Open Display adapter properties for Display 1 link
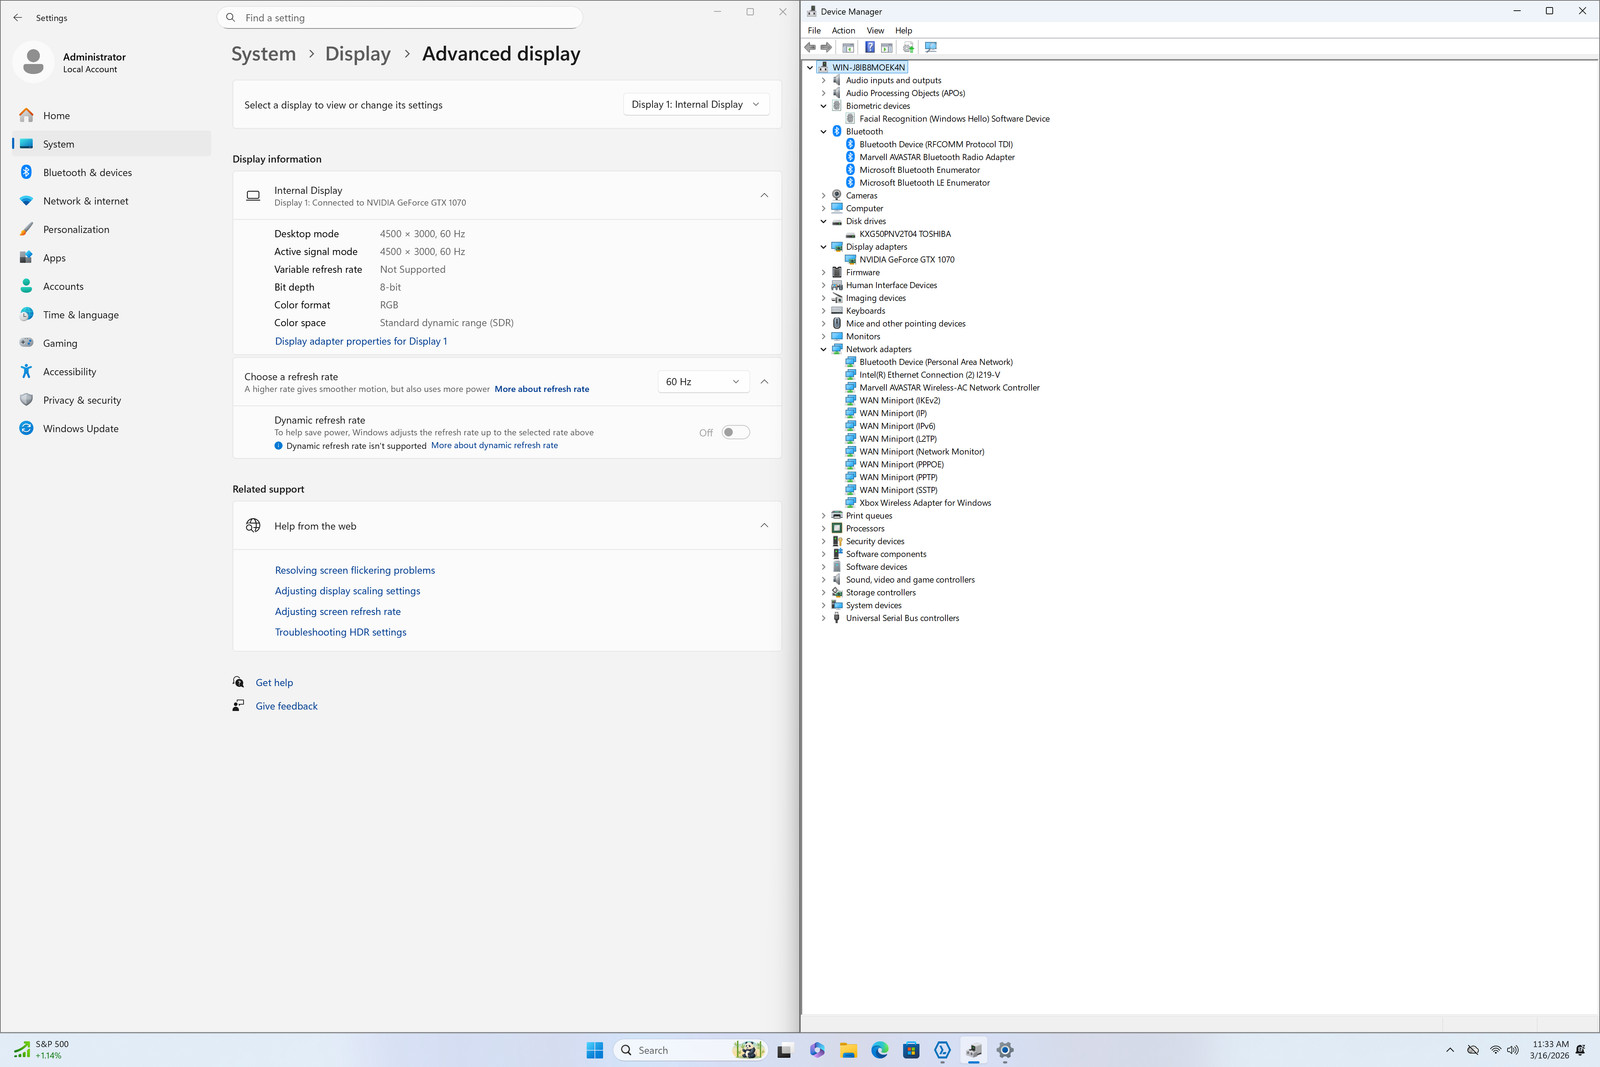The width and height of the screenshot is (1600, 1067). 361,342
